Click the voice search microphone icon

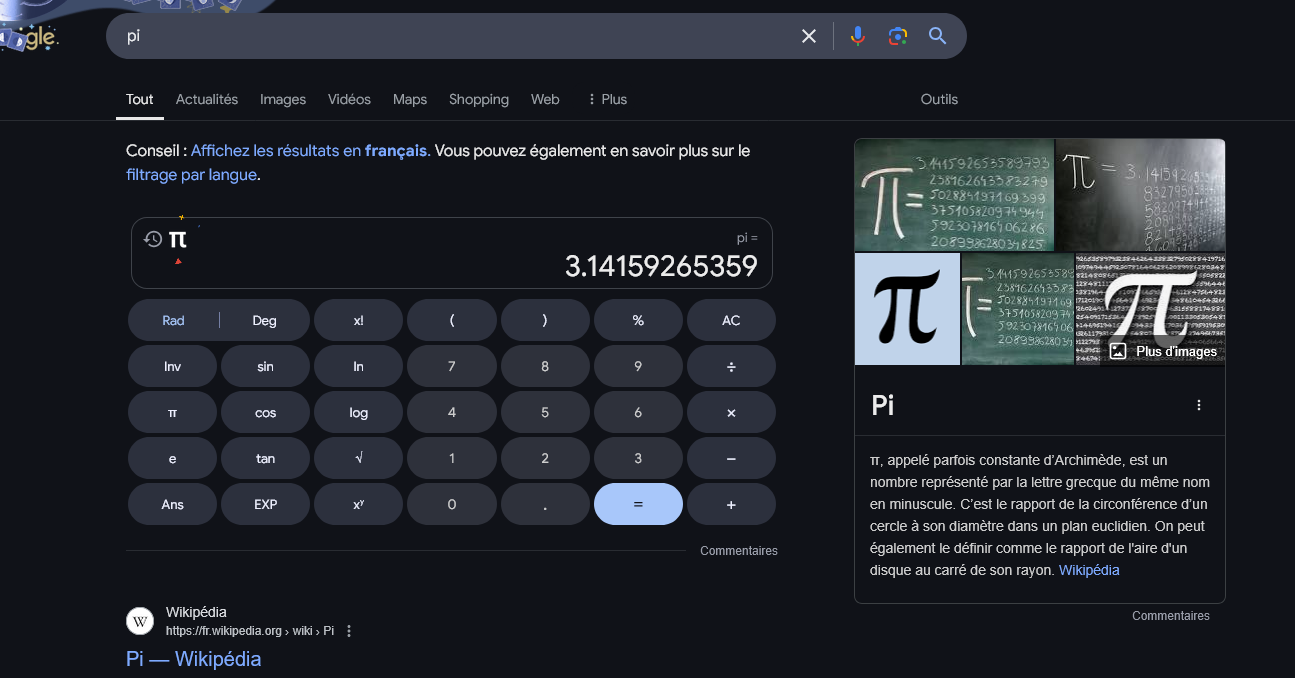pyautogui.click(x=857, y=36)
